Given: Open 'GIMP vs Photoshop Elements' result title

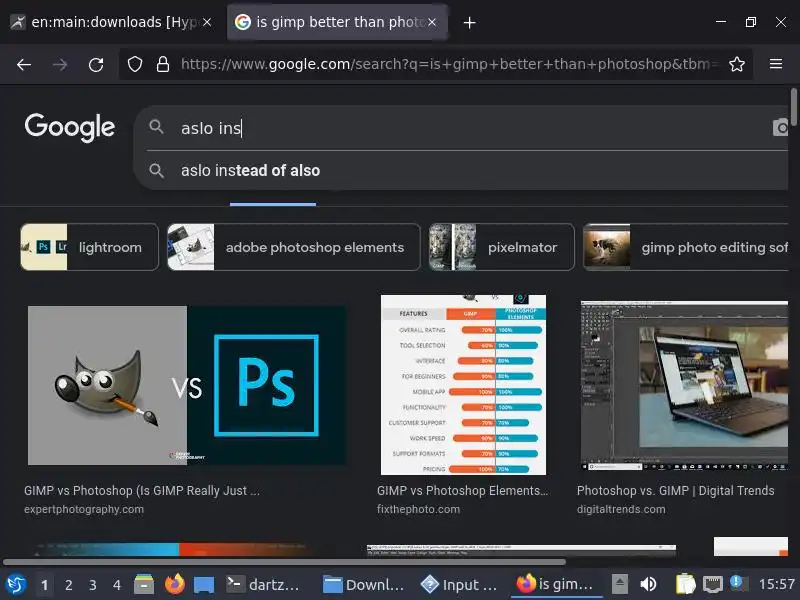Looking at the screenshot, I should 462,491.
